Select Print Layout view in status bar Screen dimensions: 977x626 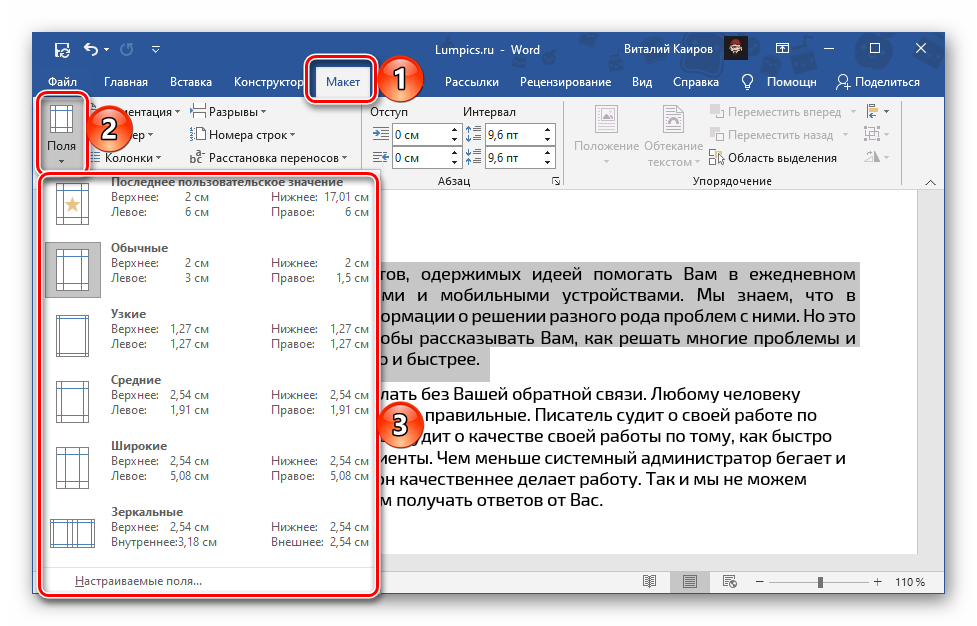click(x=690, y=582)
